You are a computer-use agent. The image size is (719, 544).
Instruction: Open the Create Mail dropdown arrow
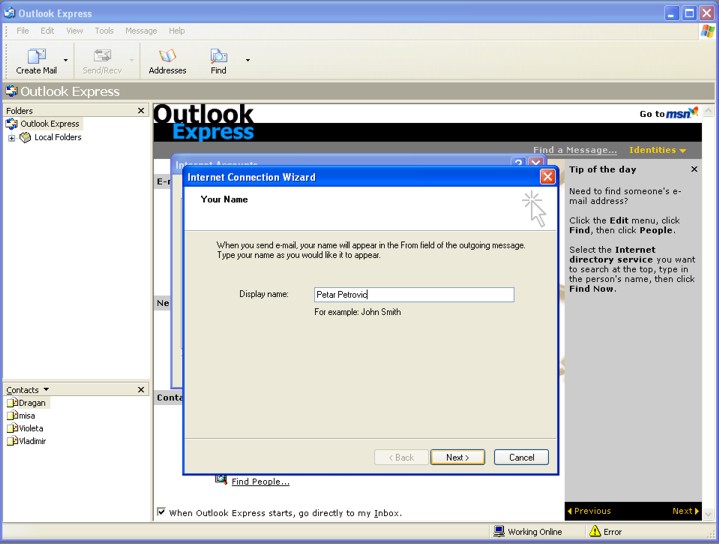coord(66,60)
